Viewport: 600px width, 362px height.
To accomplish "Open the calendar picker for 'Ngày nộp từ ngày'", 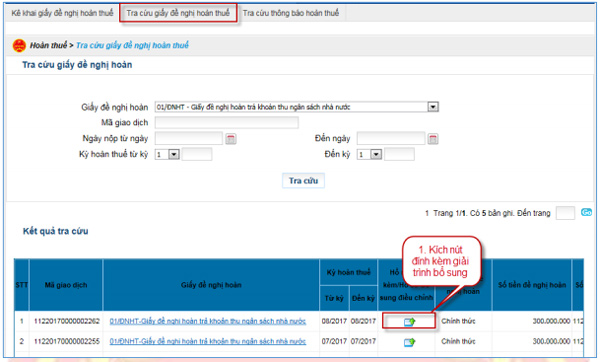I will 230,139.
